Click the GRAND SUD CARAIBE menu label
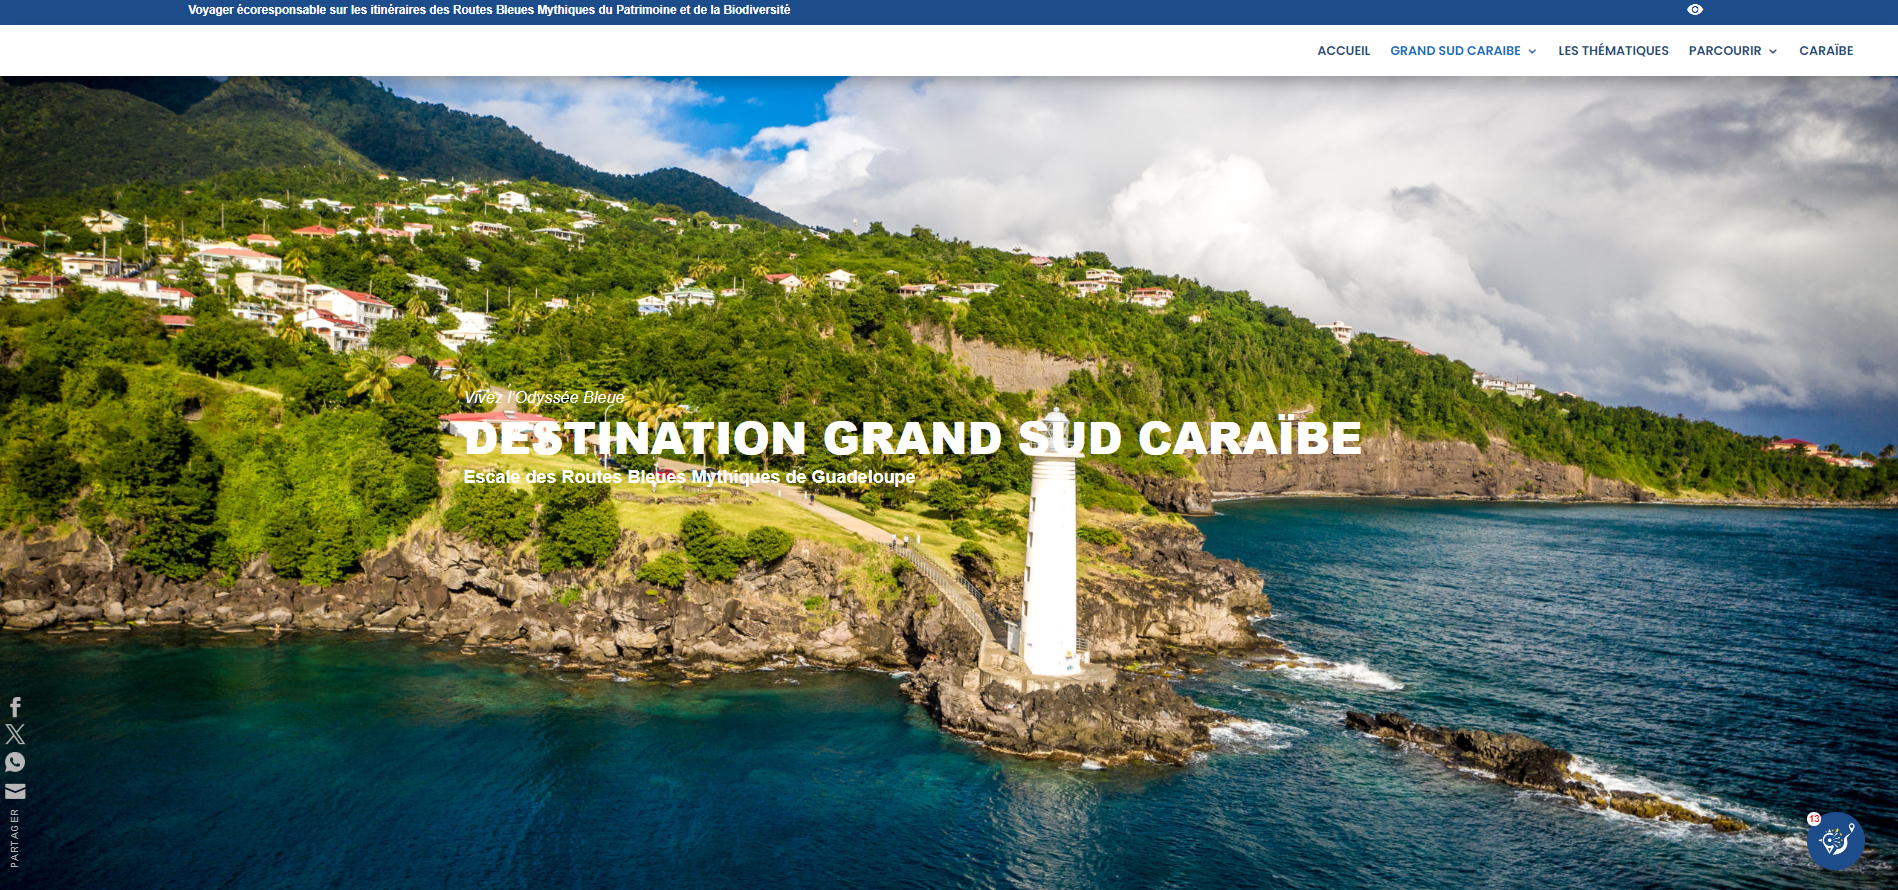This screenshot has width=1898, height=890. (x=1455, y=51)
